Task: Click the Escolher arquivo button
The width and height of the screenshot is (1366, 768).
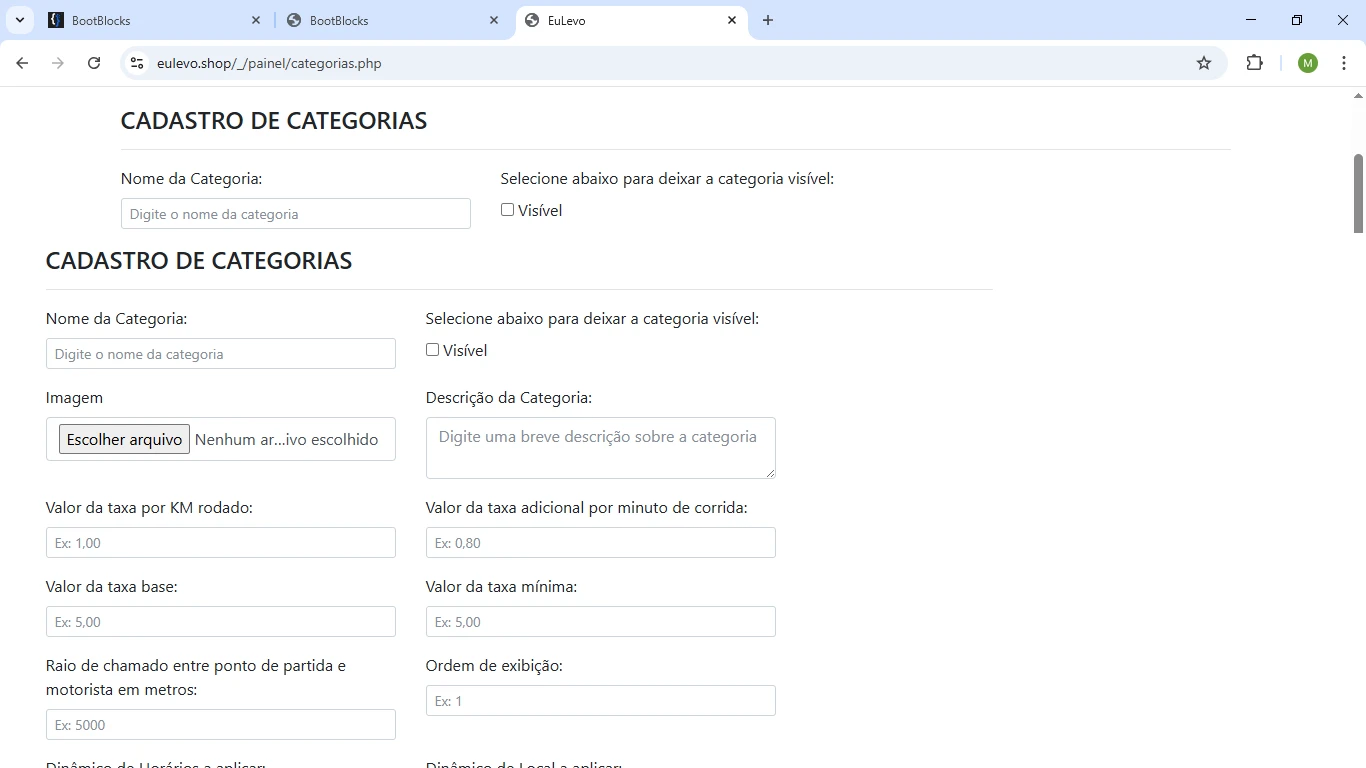Action: click(x=124, y=439)
